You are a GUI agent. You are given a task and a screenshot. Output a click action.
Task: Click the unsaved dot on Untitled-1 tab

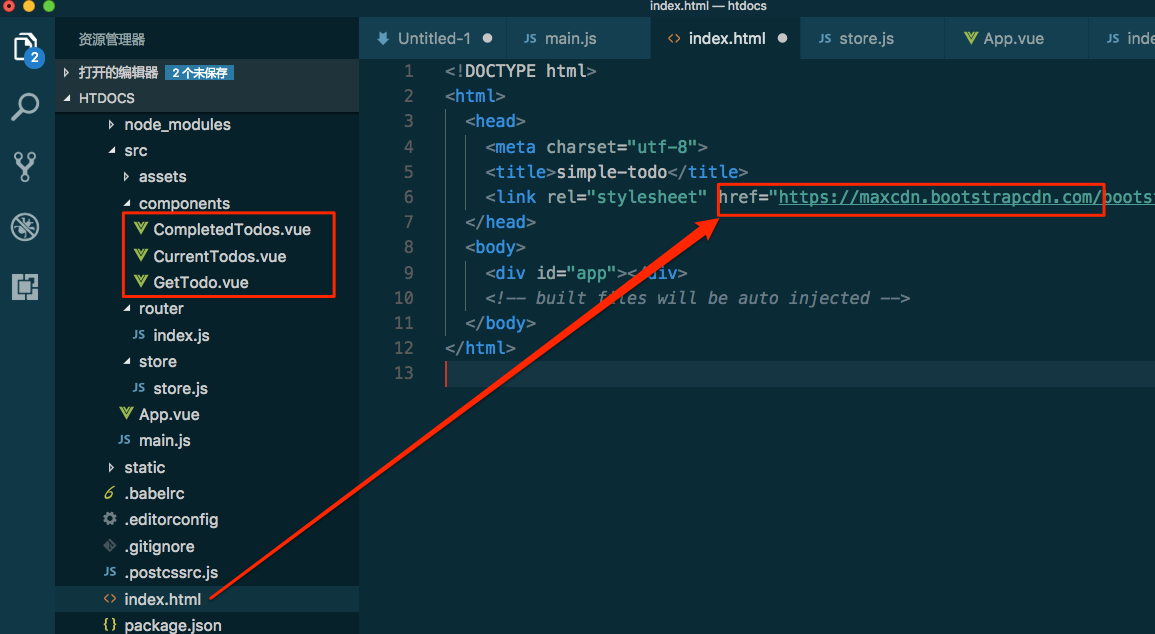click(x=488, y=38)
